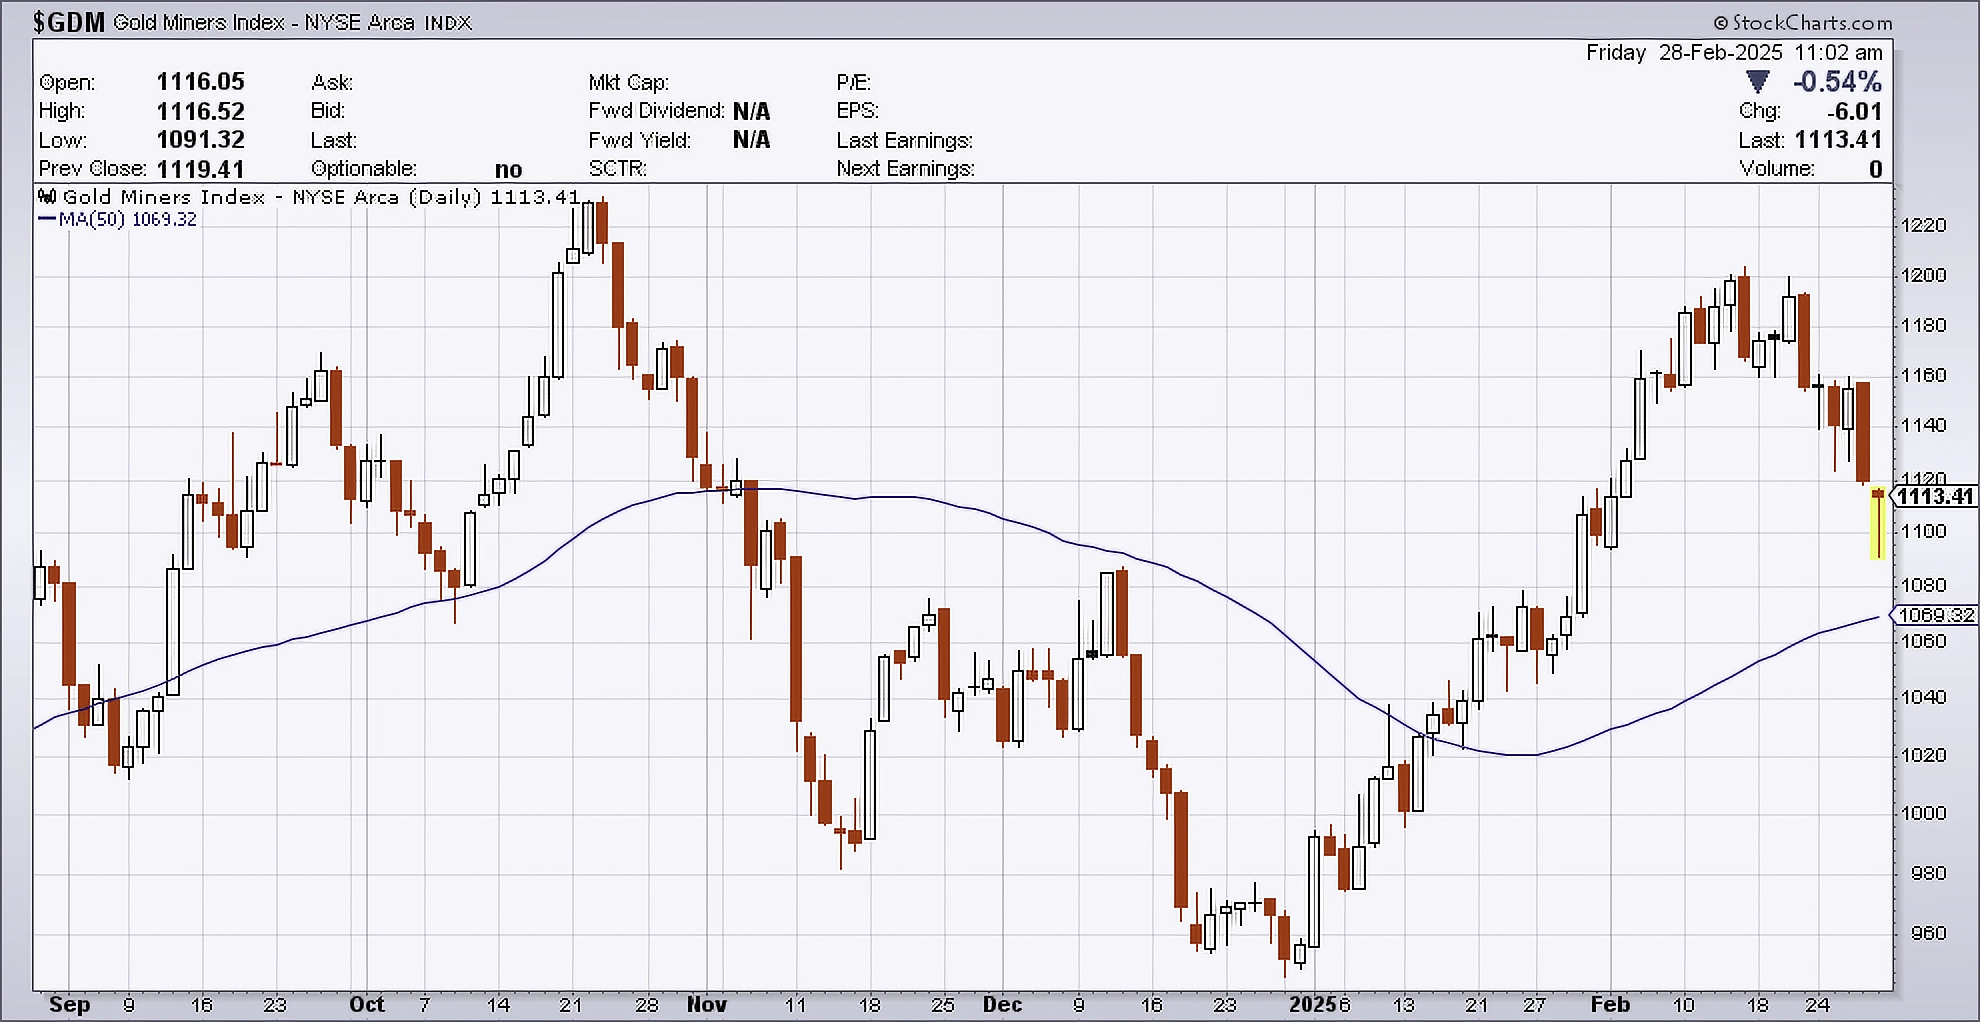The height and width of the screenshot is (1022, 1980).
Task: Click the Optionable value no
Action: coord(508,169)
